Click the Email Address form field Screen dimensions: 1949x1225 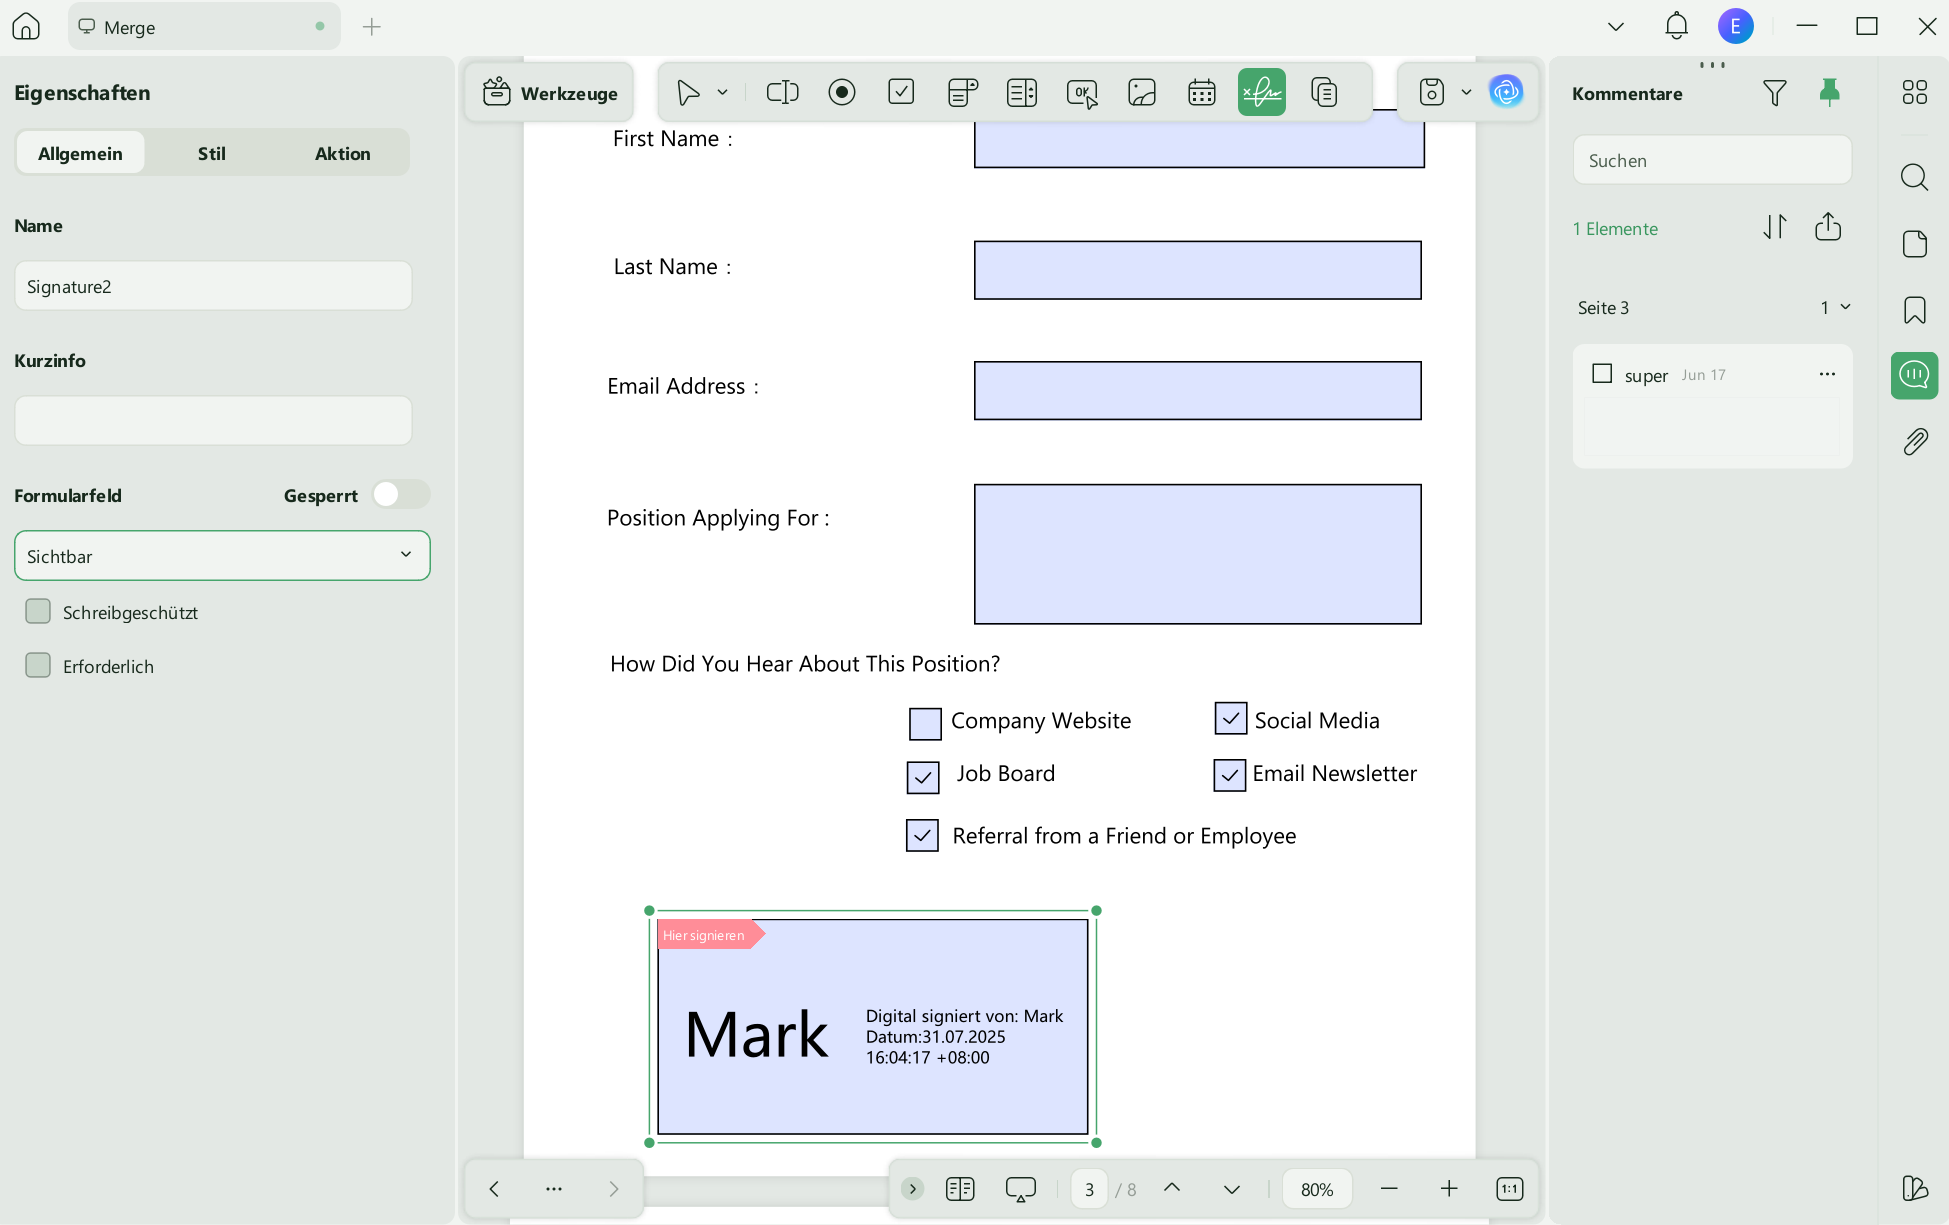coord(1197,390)
